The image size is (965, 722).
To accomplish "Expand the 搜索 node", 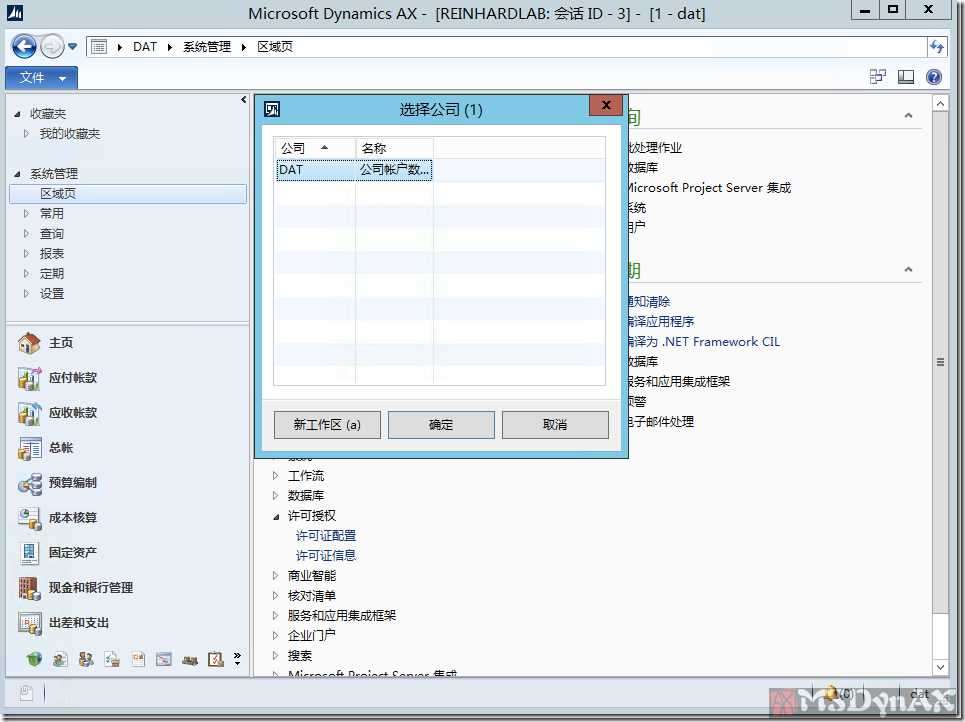I will point(276,655).
